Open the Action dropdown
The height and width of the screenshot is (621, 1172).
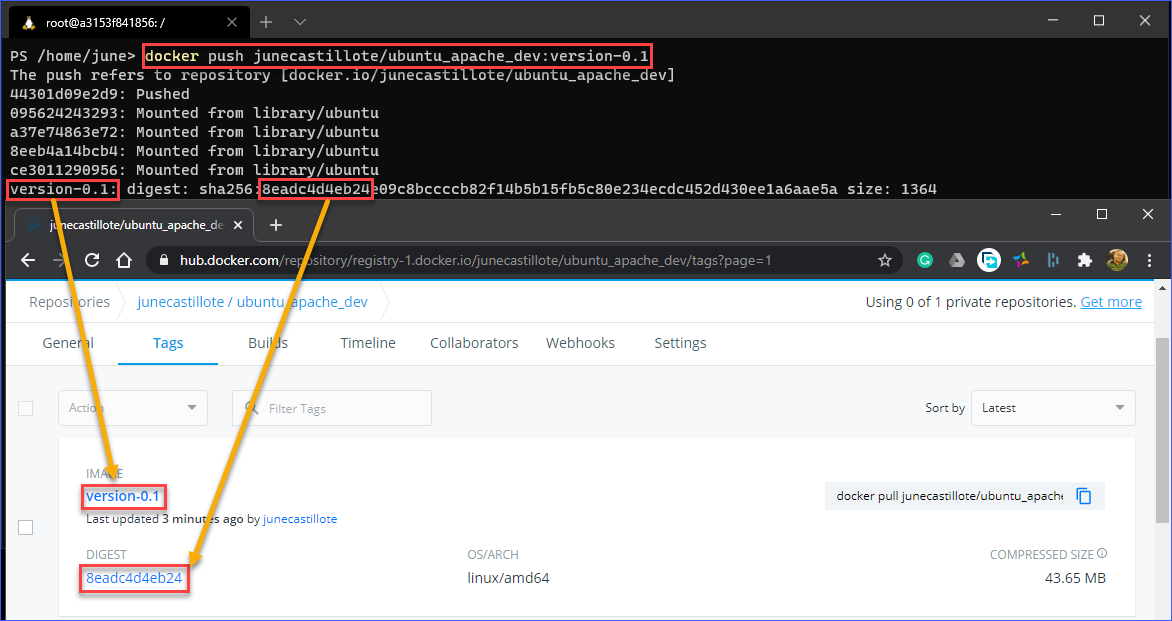[x=133, y=408]
